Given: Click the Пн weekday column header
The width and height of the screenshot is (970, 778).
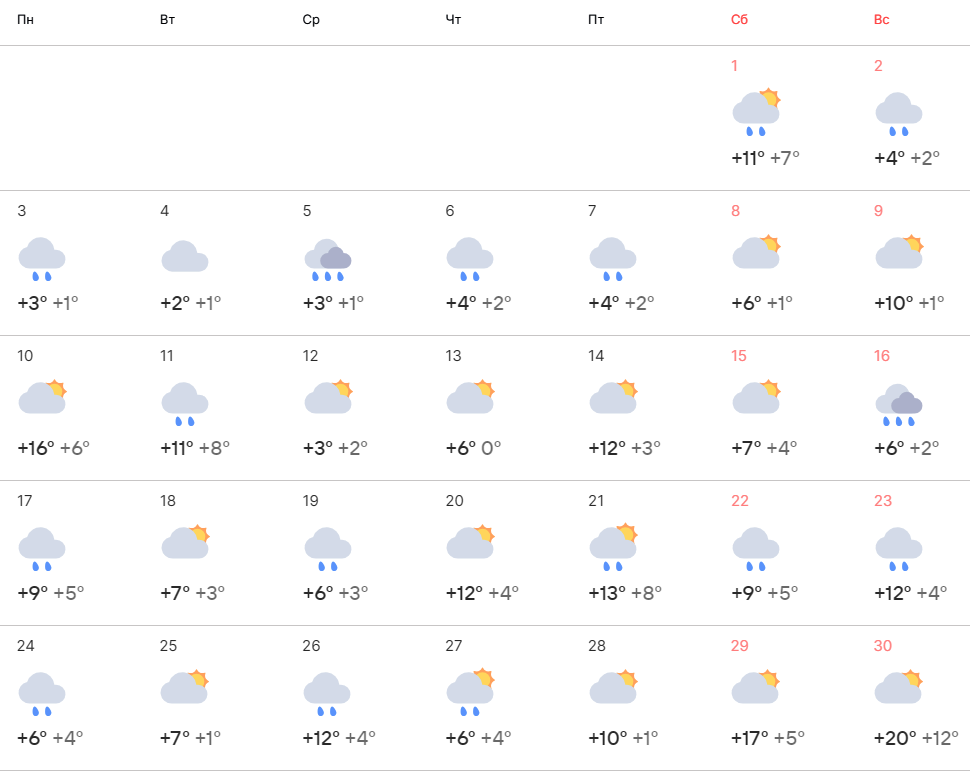Looking at the screenshot, I should (25, 20).
